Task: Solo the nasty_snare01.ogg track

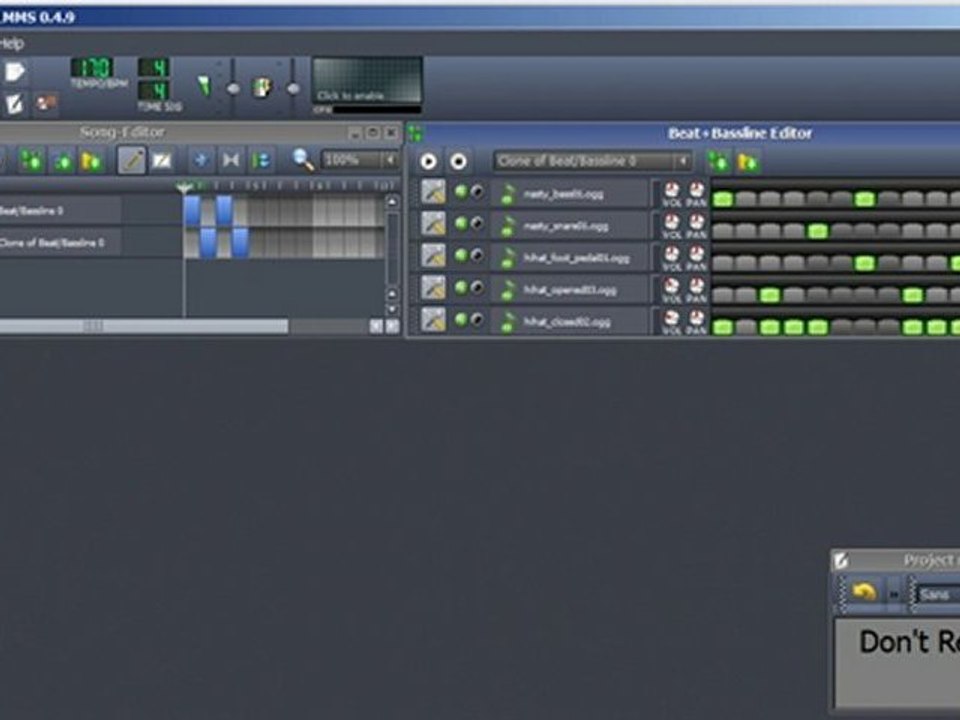Action: click(476, 224)
